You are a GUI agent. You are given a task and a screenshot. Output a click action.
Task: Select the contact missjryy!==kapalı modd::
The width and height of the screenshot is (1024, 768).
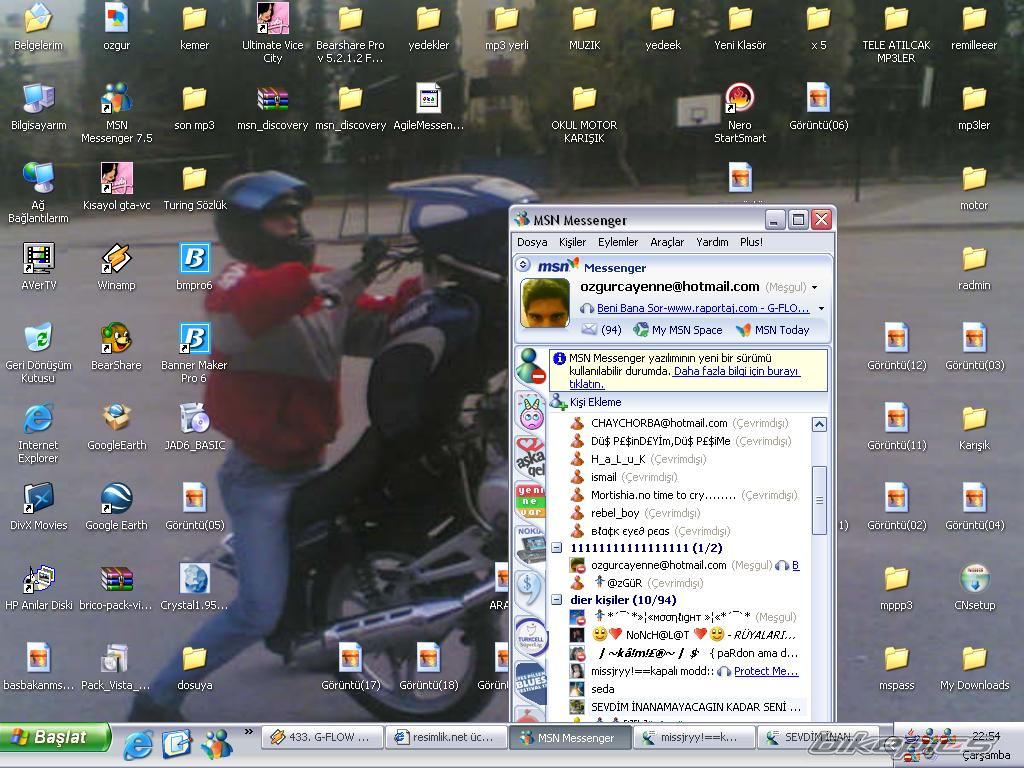[686, 671]
